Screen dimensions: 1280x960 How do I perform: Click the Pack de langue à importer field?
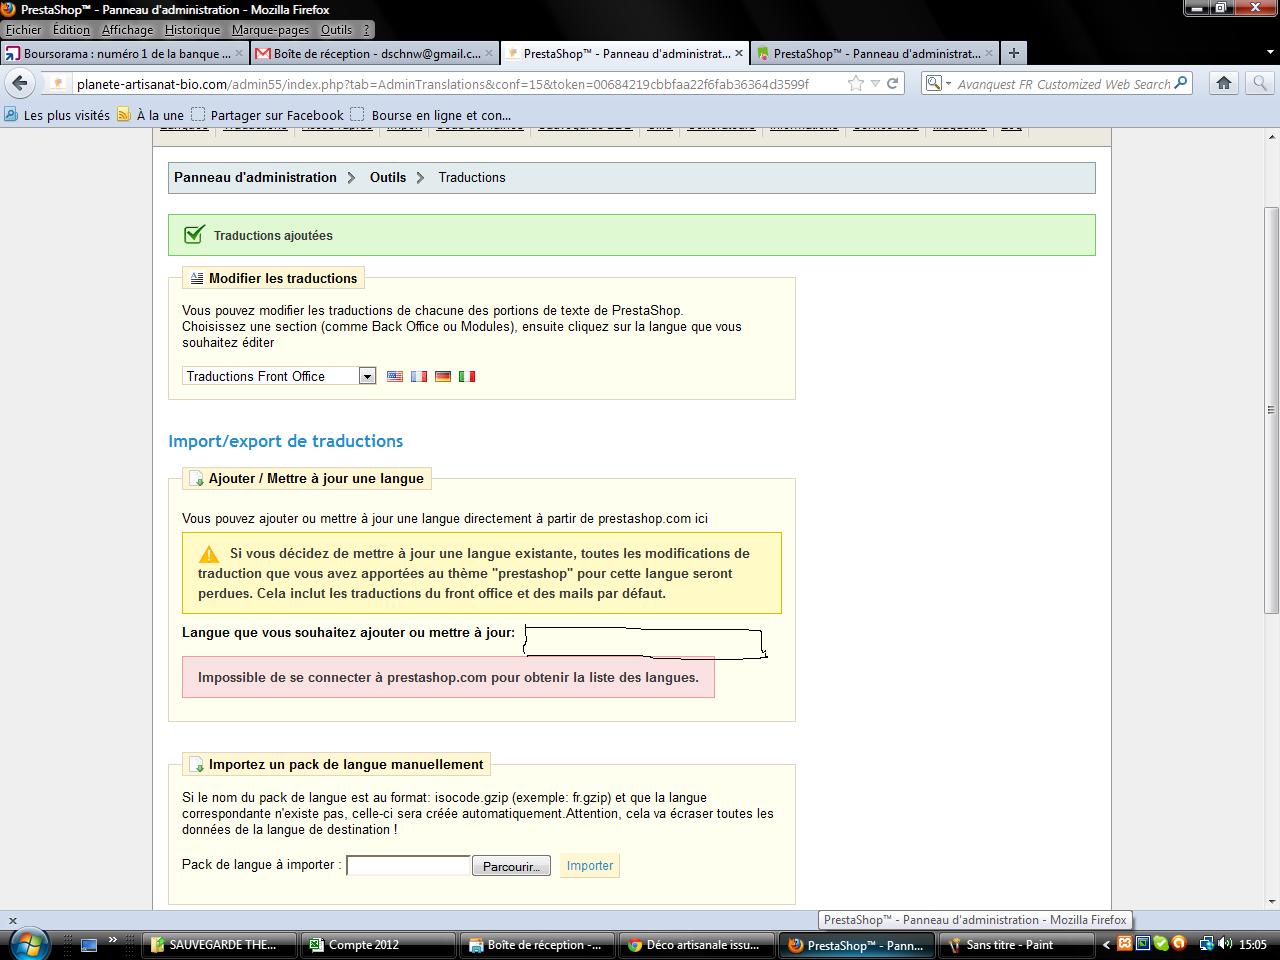tap(408, 866)
